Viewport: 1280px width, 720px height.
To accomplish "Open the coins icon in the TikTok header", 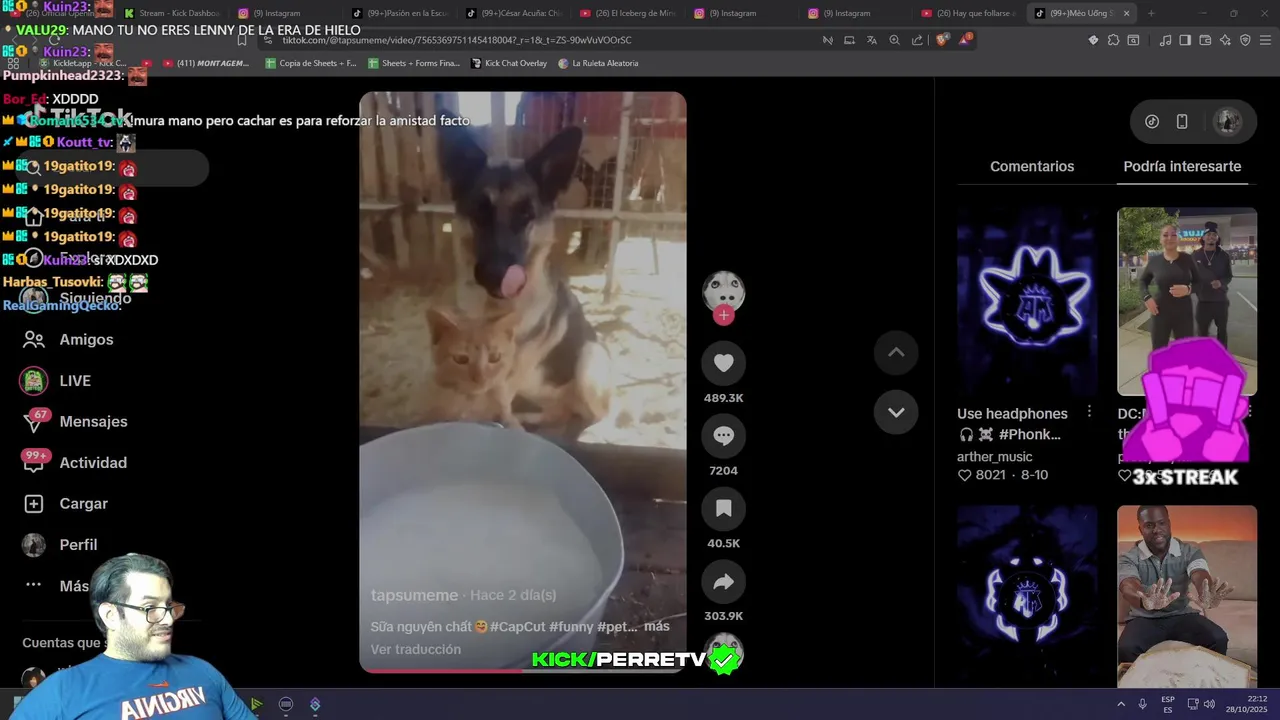I will coord(1152,121).
